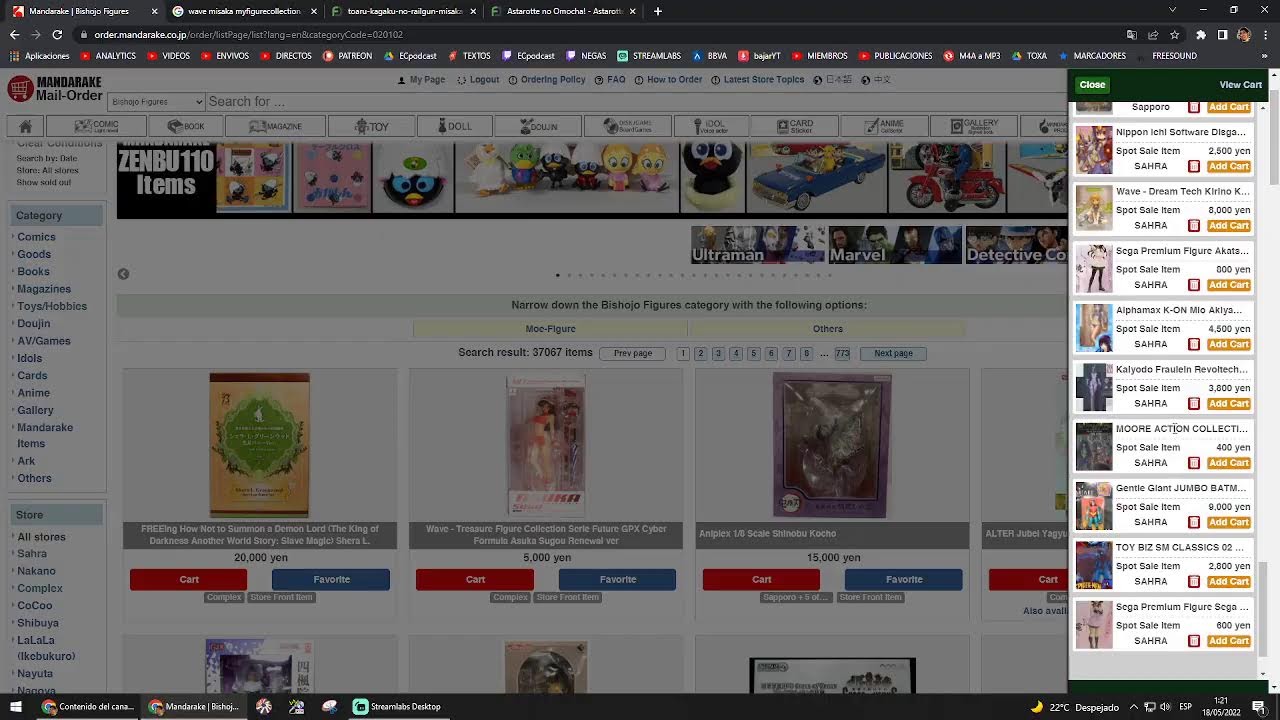
Task: Open the COMIC category tab
Action: [96, 126]
